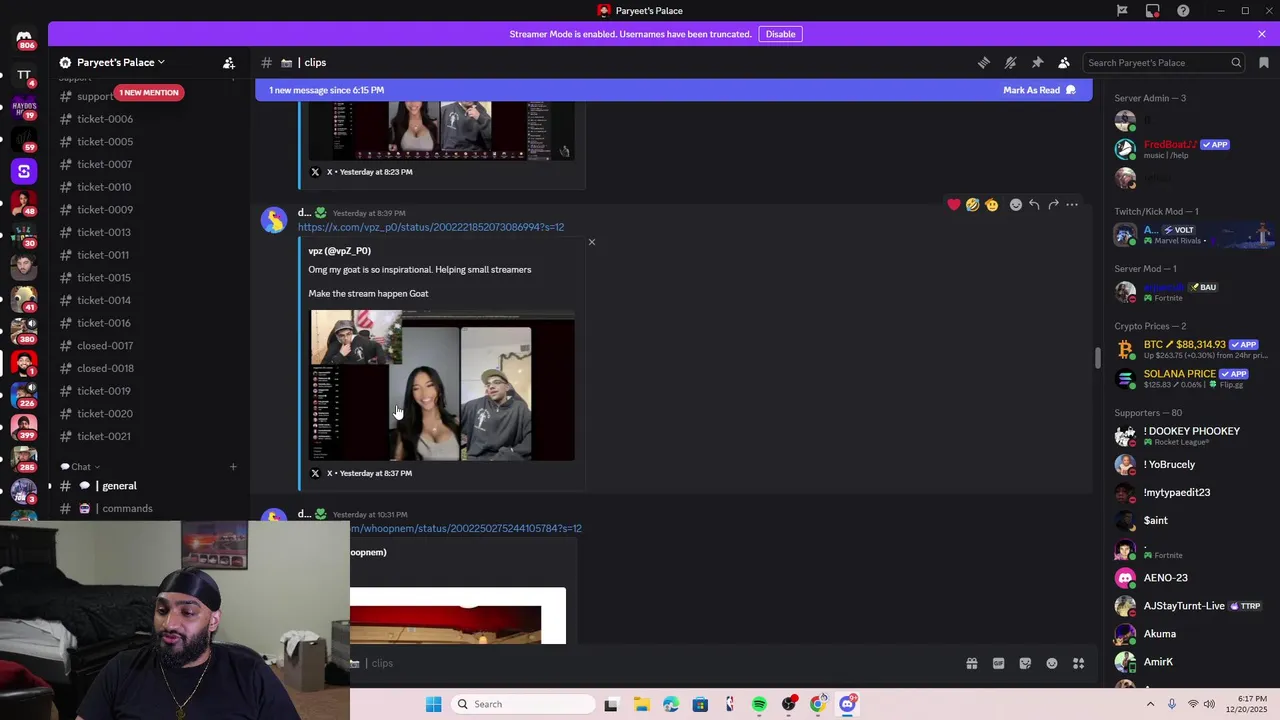
Task: Click the forward arrow on message
Action: coord(1053,205)
